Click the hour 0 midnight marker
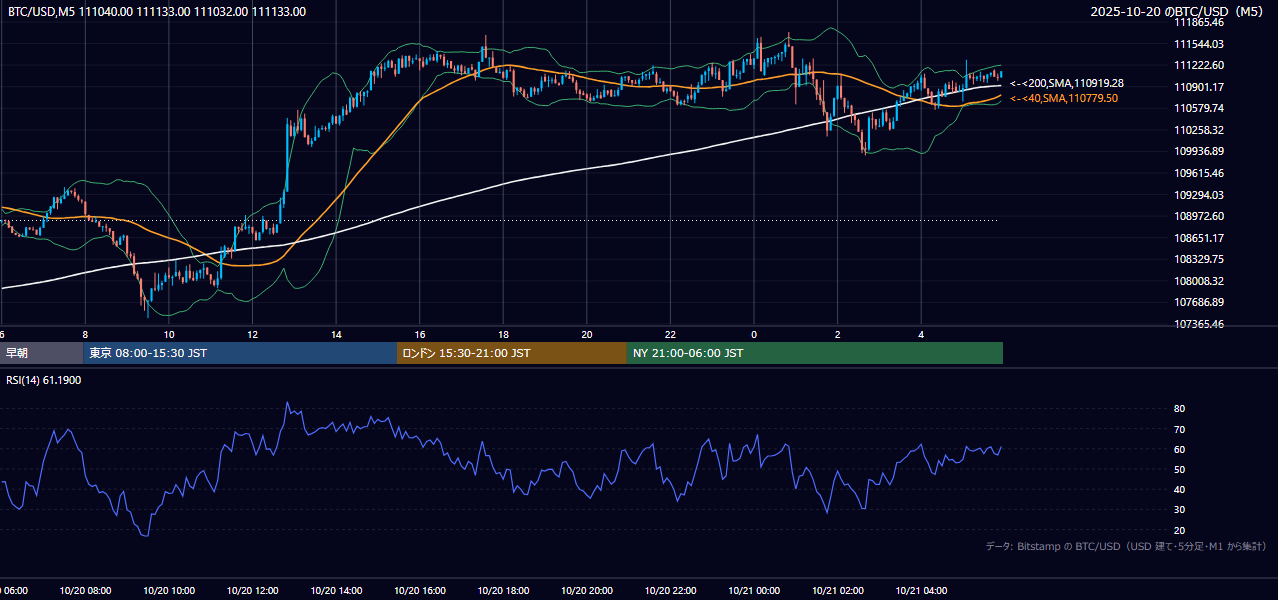This screenshot has height=600, width=1278. tap(754, 334)
